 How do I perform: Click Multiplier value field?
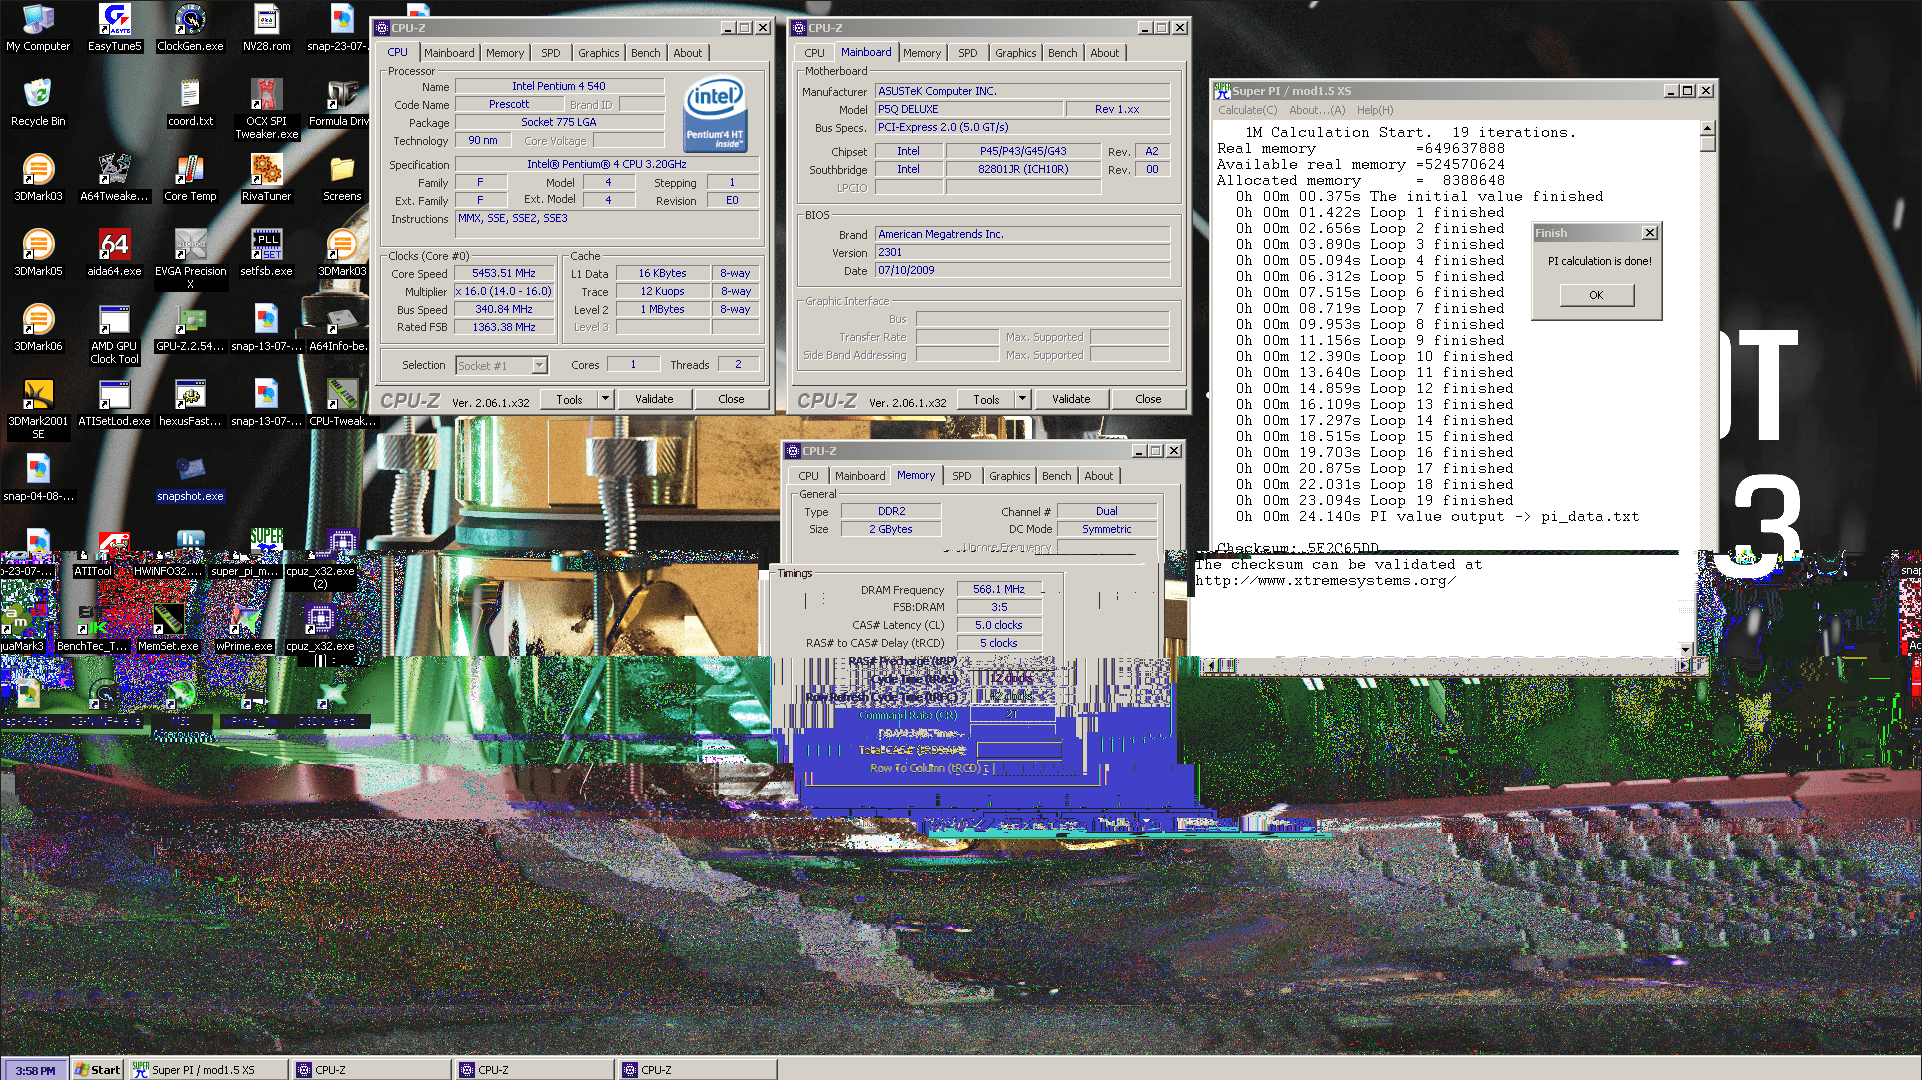point(504,291)
